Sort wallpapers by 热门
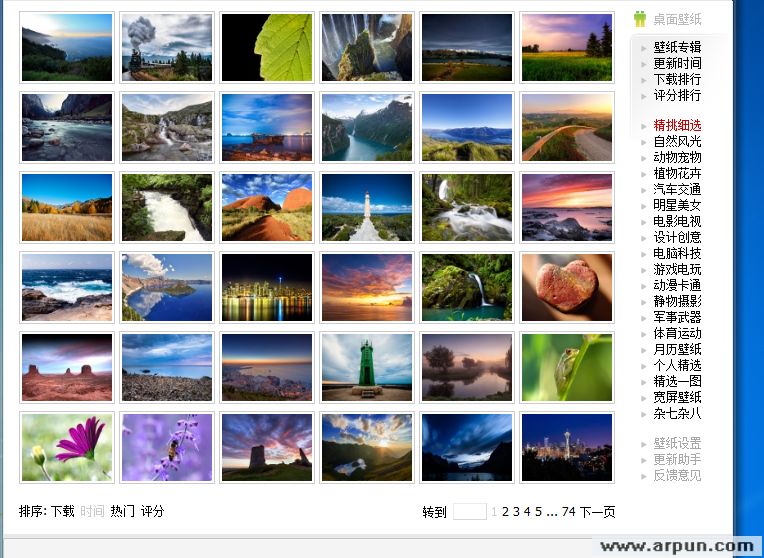This screenshot has height=558, width=764. (x=122, y=511)
